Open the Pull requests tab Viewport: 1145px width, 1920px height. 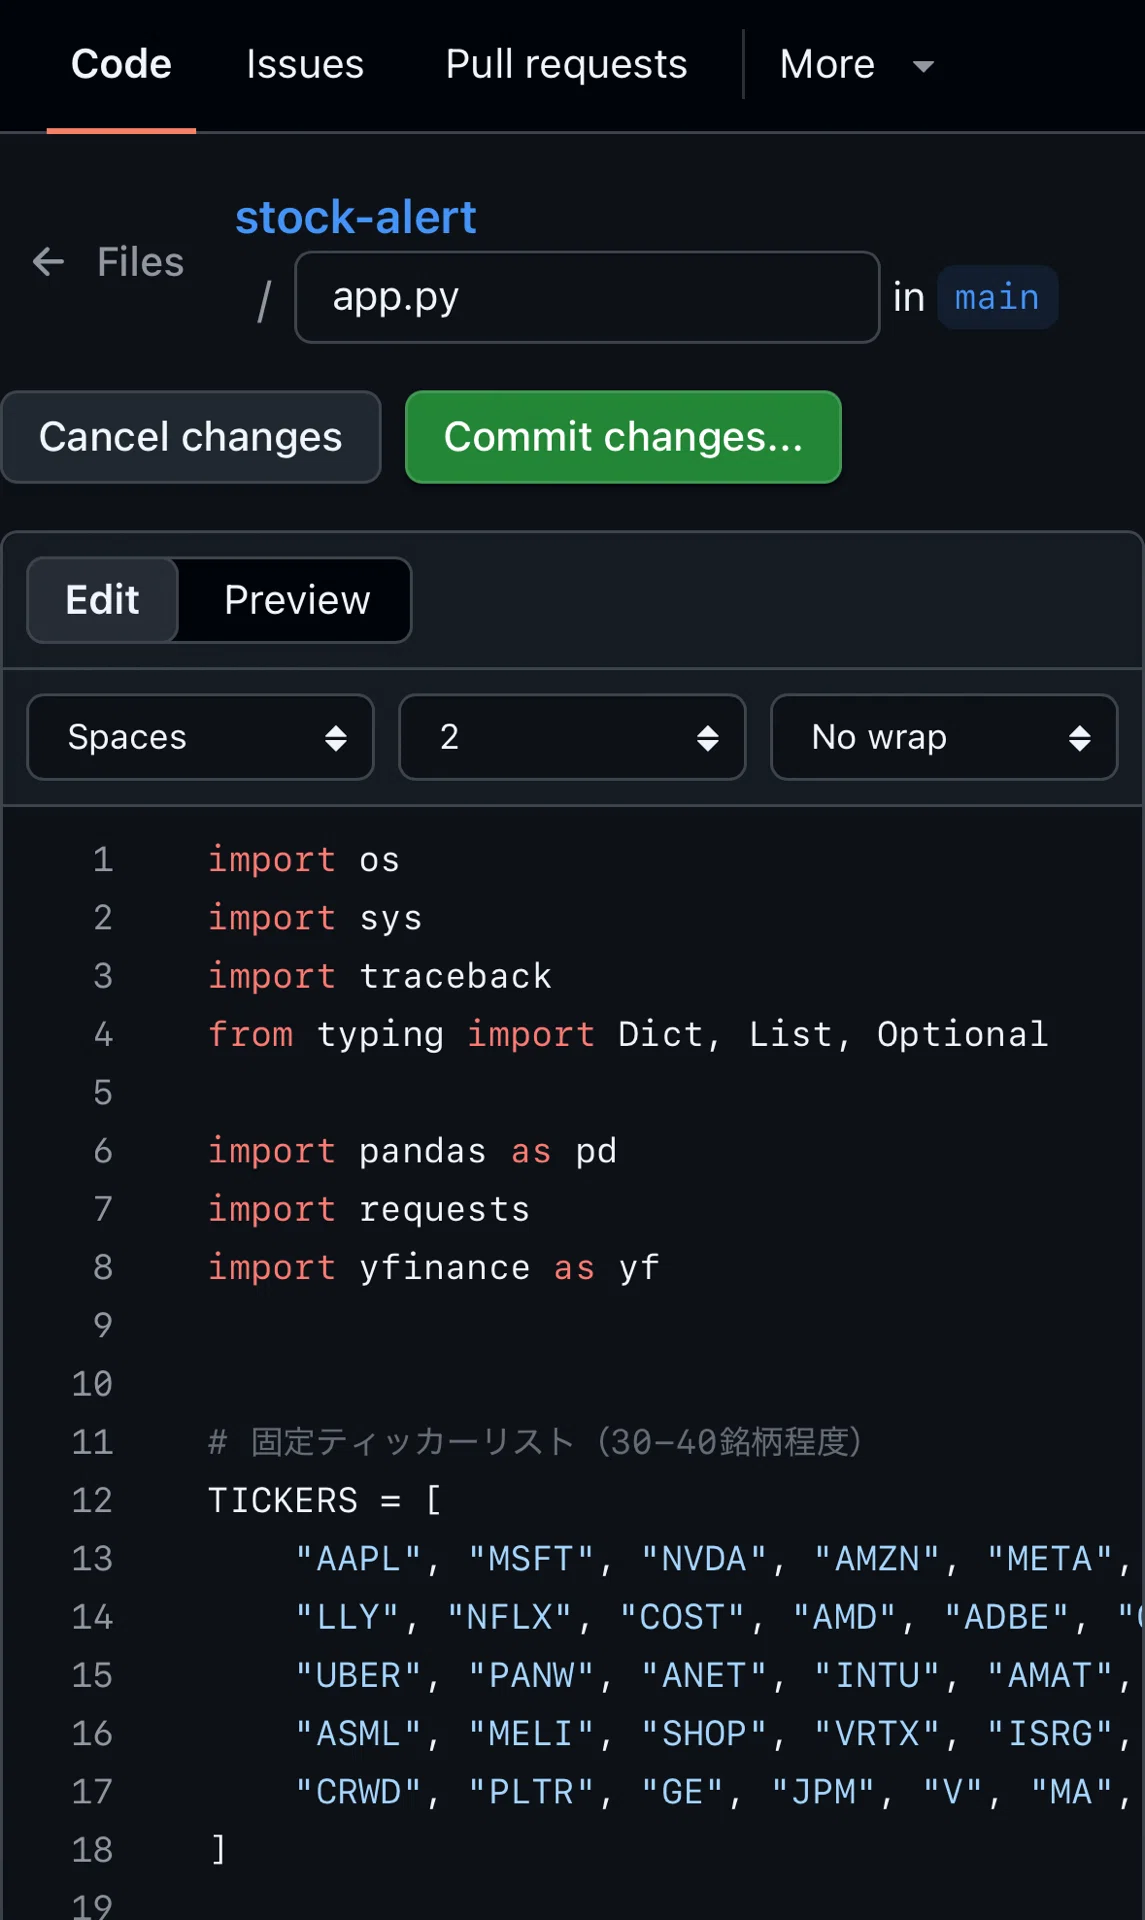pos(566,64)
